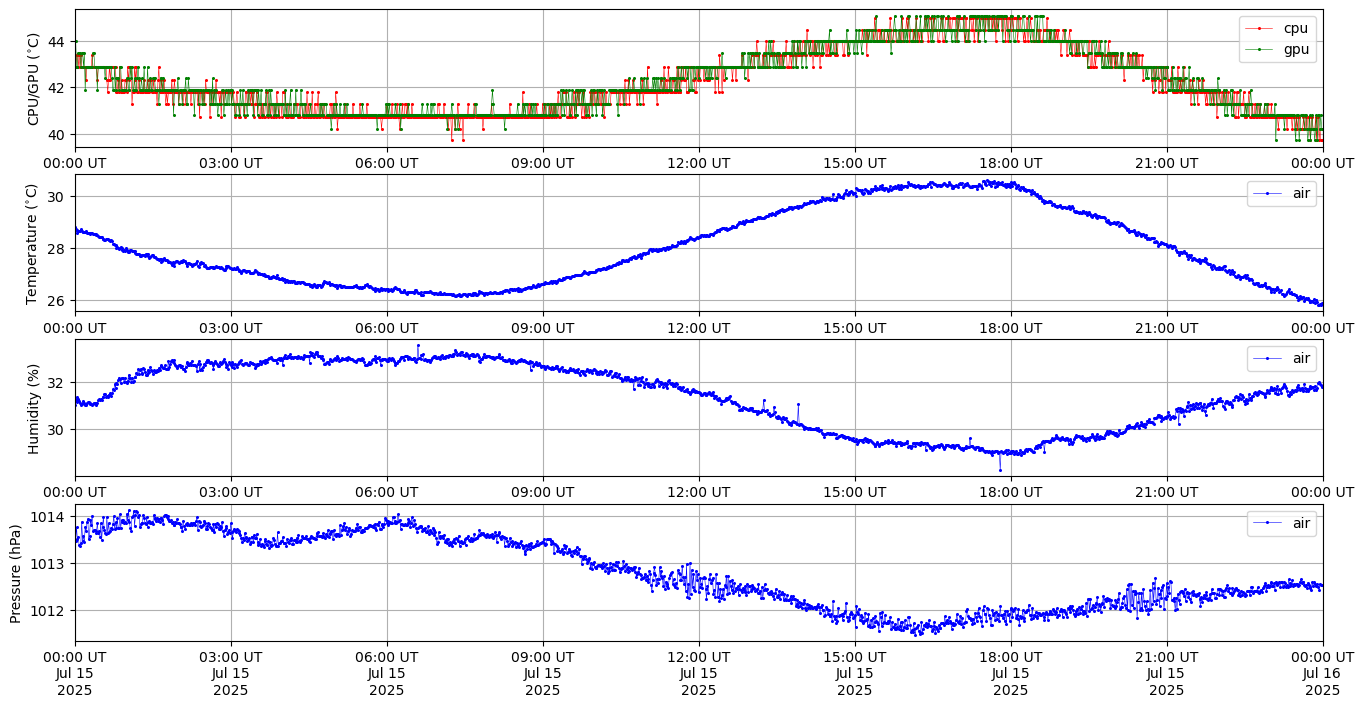The width and height of the screenshot is (1364, 707).
Task: Click '12:00 UT Jul 15 2025' bottom axis label
Action: [699, 674]
